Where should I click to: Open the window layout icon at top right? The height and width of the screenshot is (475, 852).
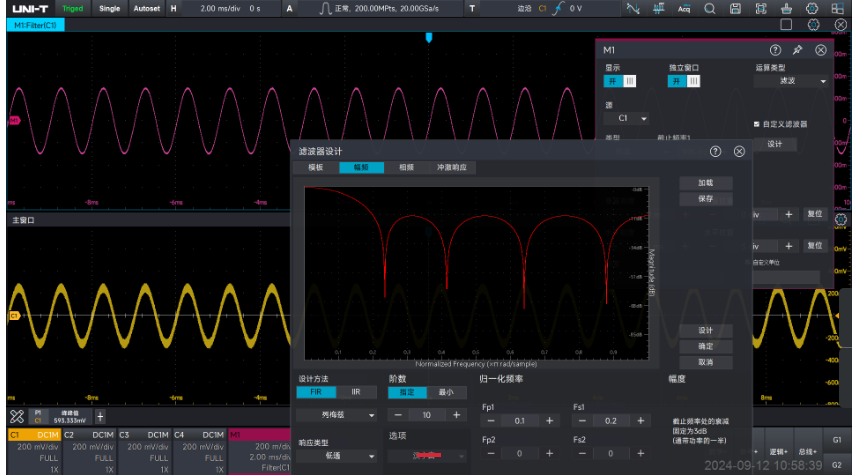tap(837, 8)
